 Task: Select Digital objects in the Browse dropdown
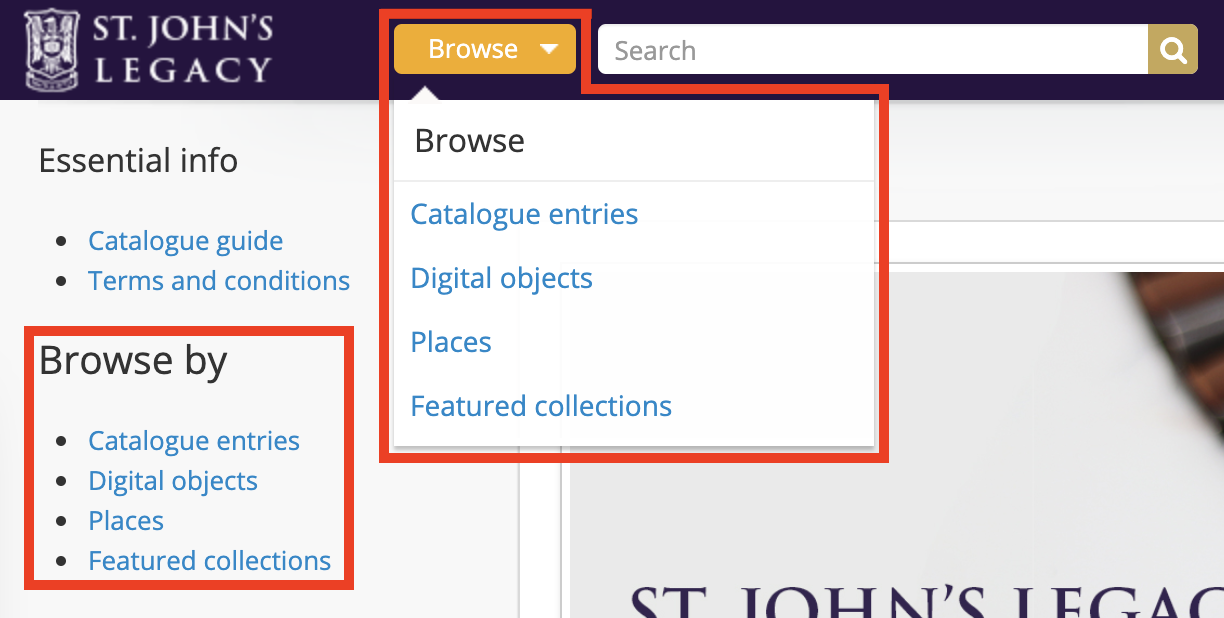coord(501,277)
